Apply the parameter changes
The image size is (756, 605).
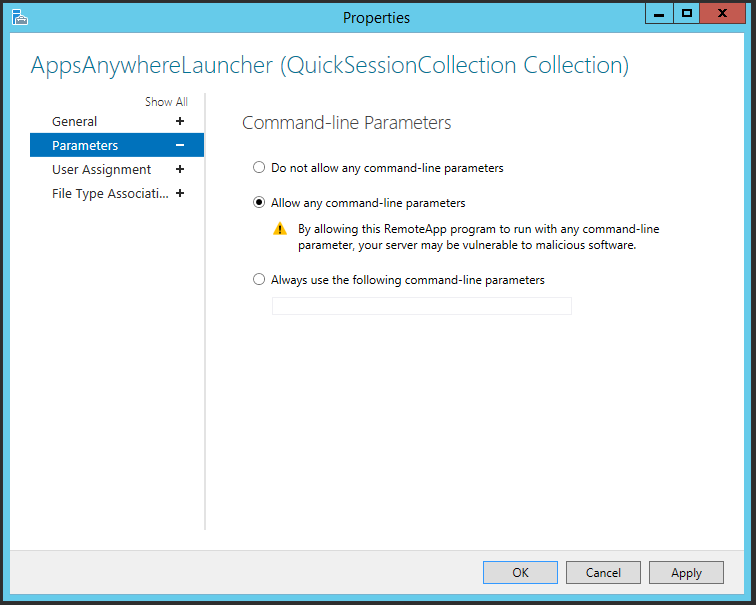pos(686,573)
